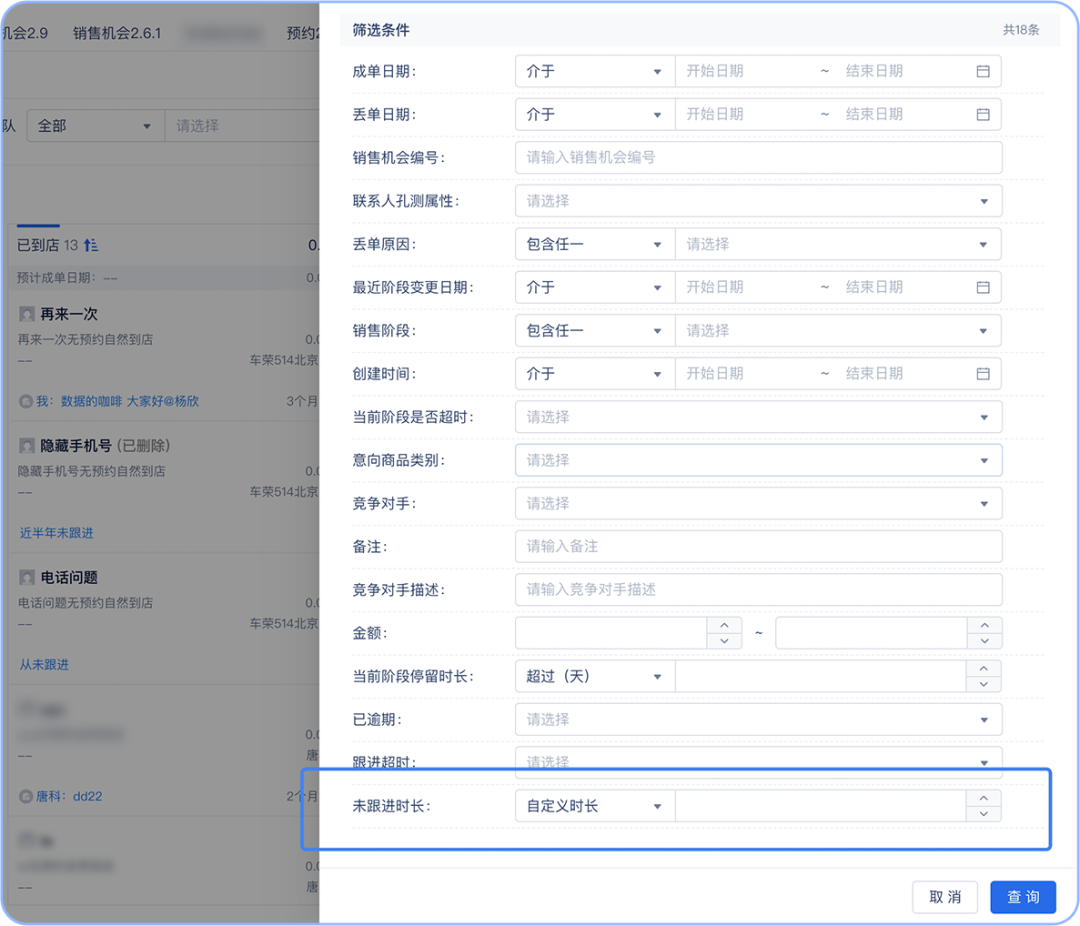Open 最近阶段变更日期 介于 operator dropdown
1080x926 pixels.
(x=595, y=287)
